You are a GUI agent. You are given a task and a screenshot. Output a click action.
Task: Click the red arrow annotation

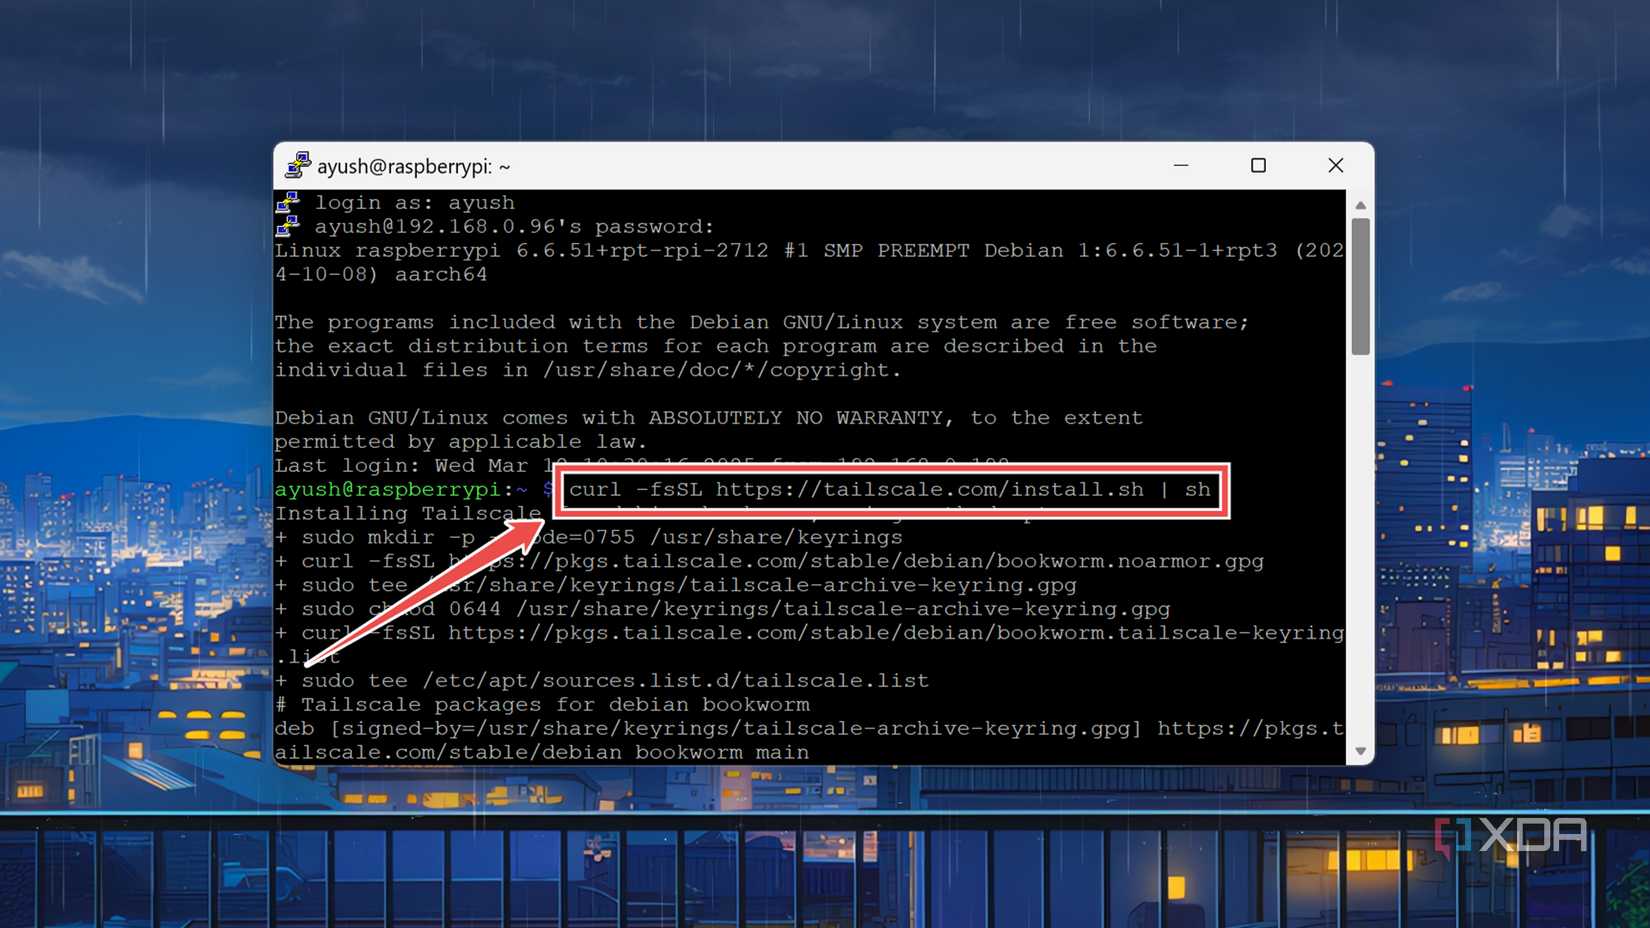420,590
